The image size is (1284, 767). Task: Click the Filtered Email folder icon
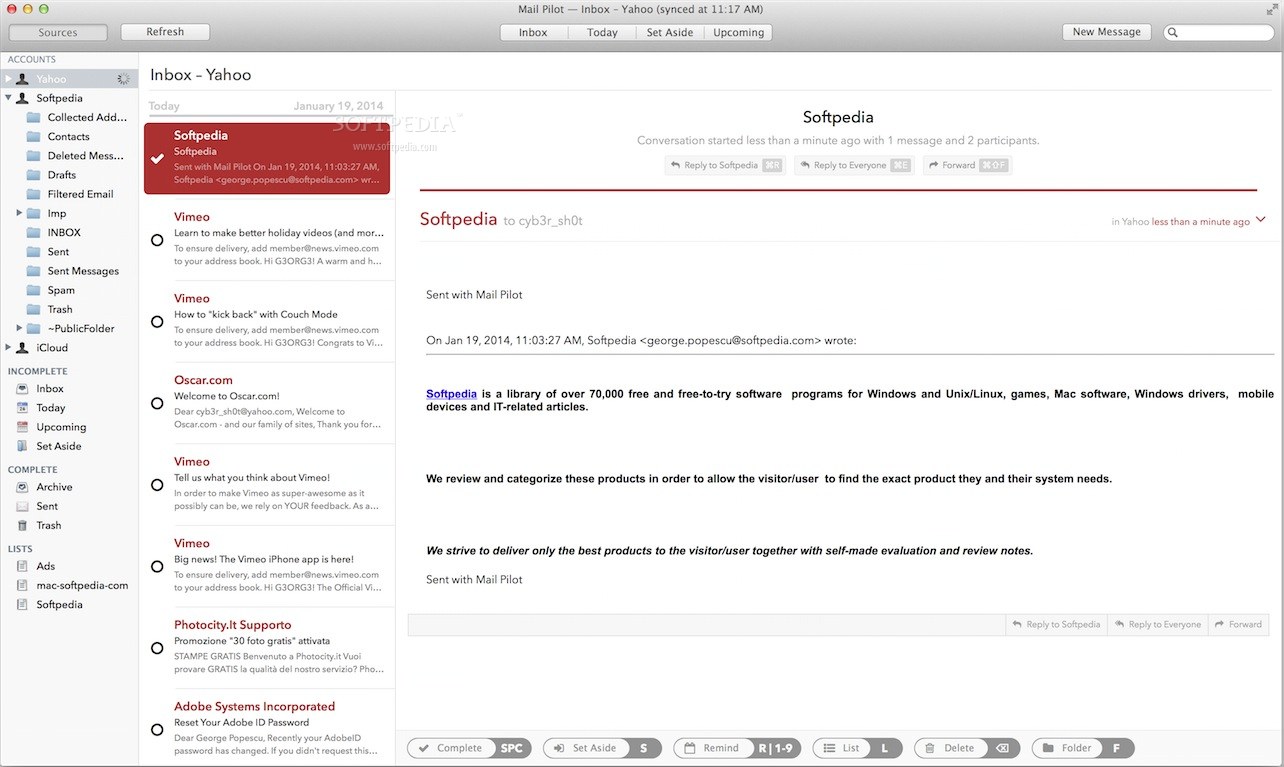tap(34, 194)
